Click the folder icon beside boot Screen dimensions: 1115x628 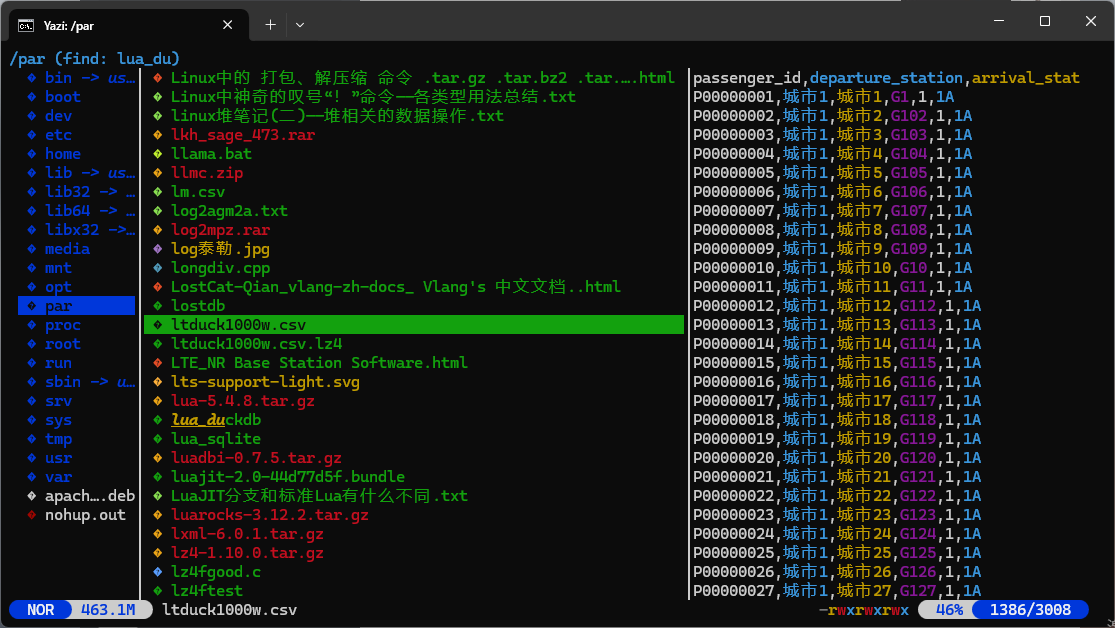coord(31,97)
